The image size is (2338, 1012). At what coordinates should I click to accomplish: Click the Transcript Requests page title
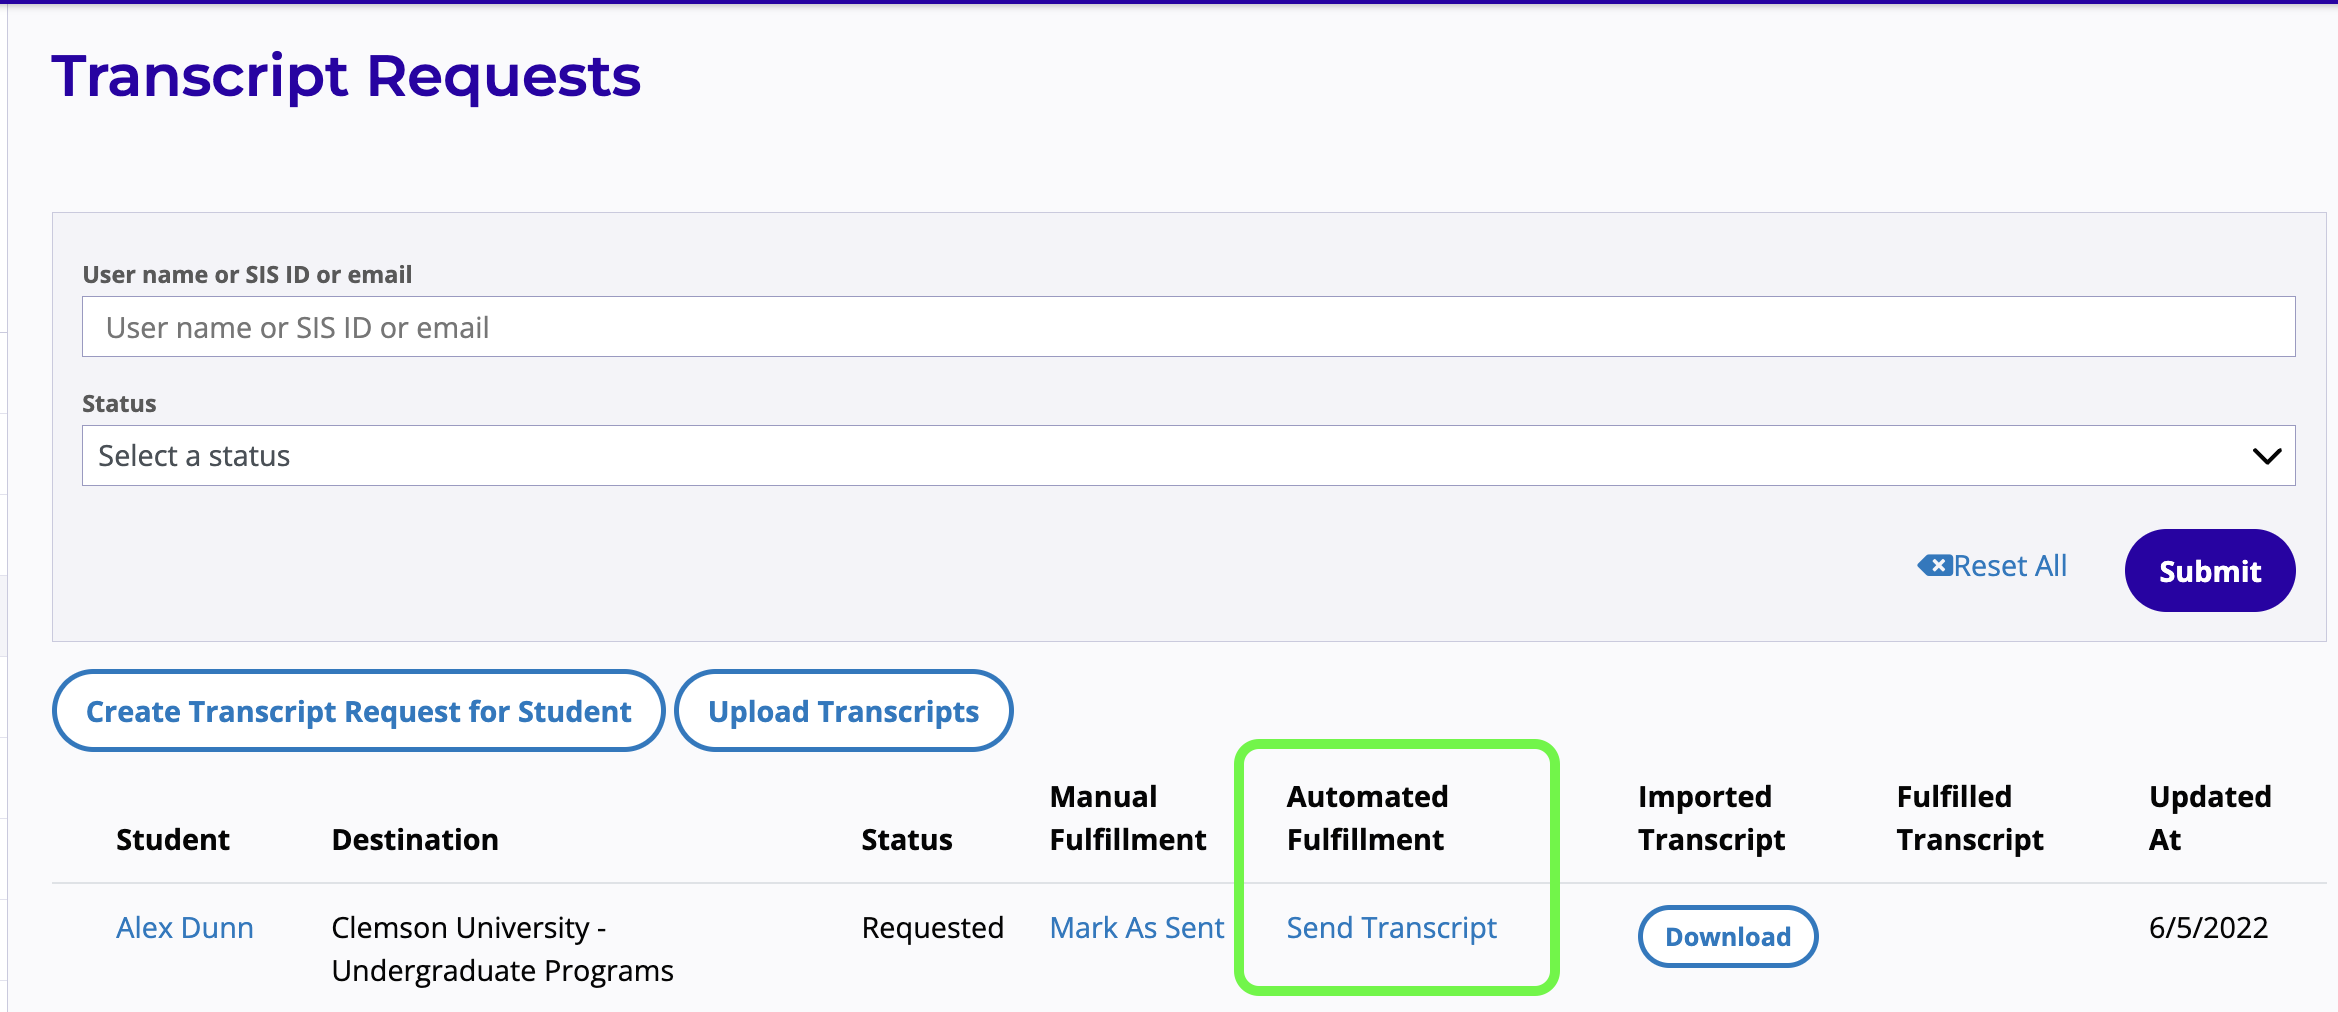pyautogui.click(x=347, y=75)
